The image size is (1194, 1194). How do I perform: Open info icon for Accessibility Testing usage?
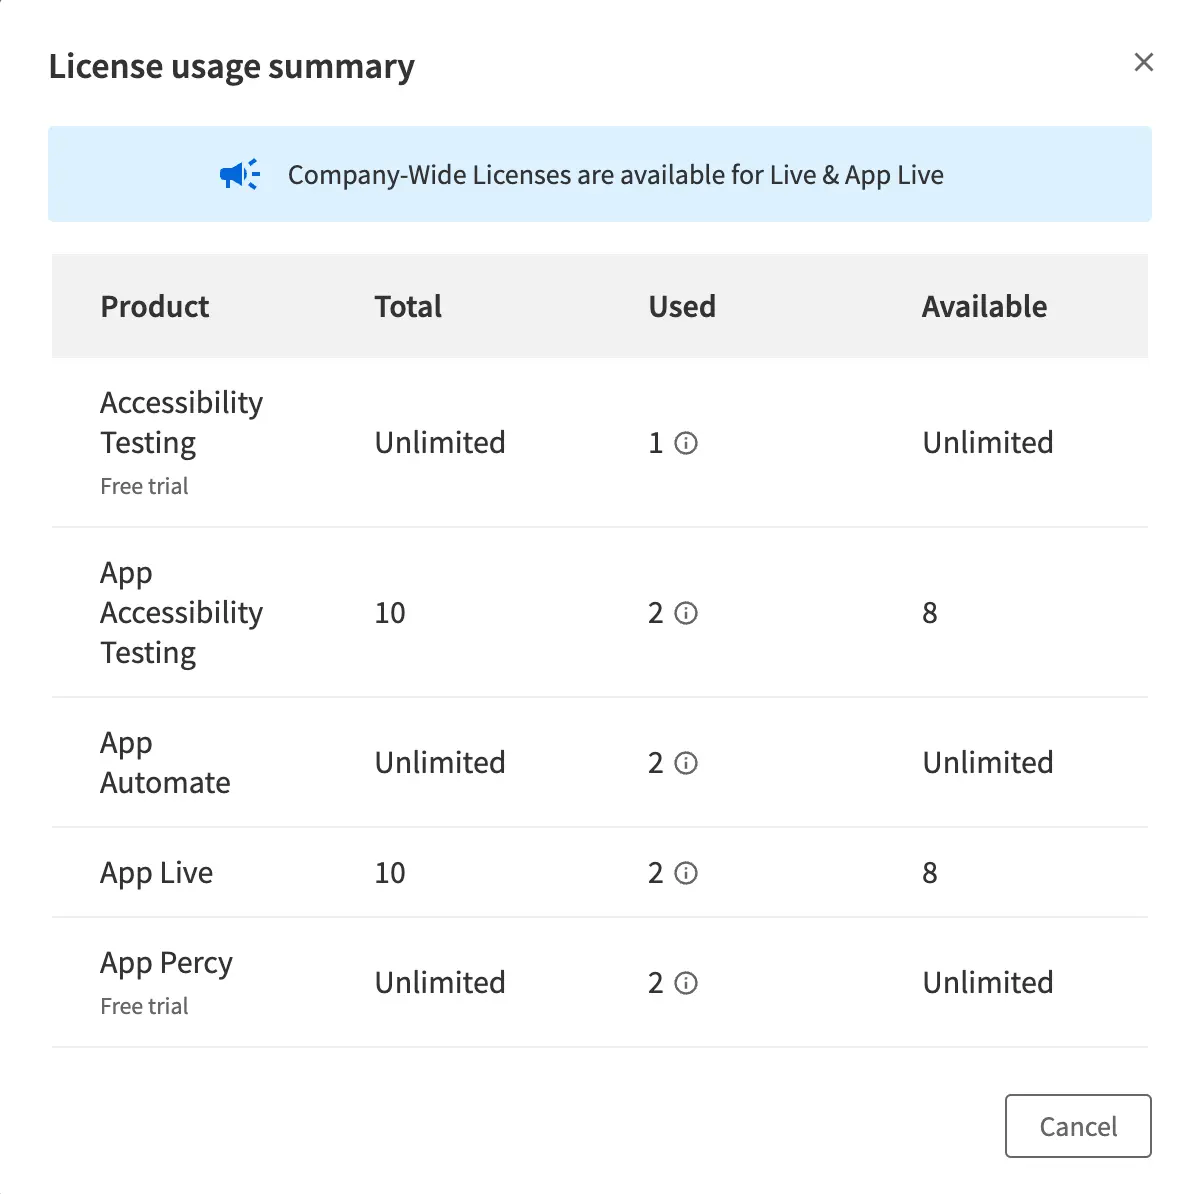(686, 443)
